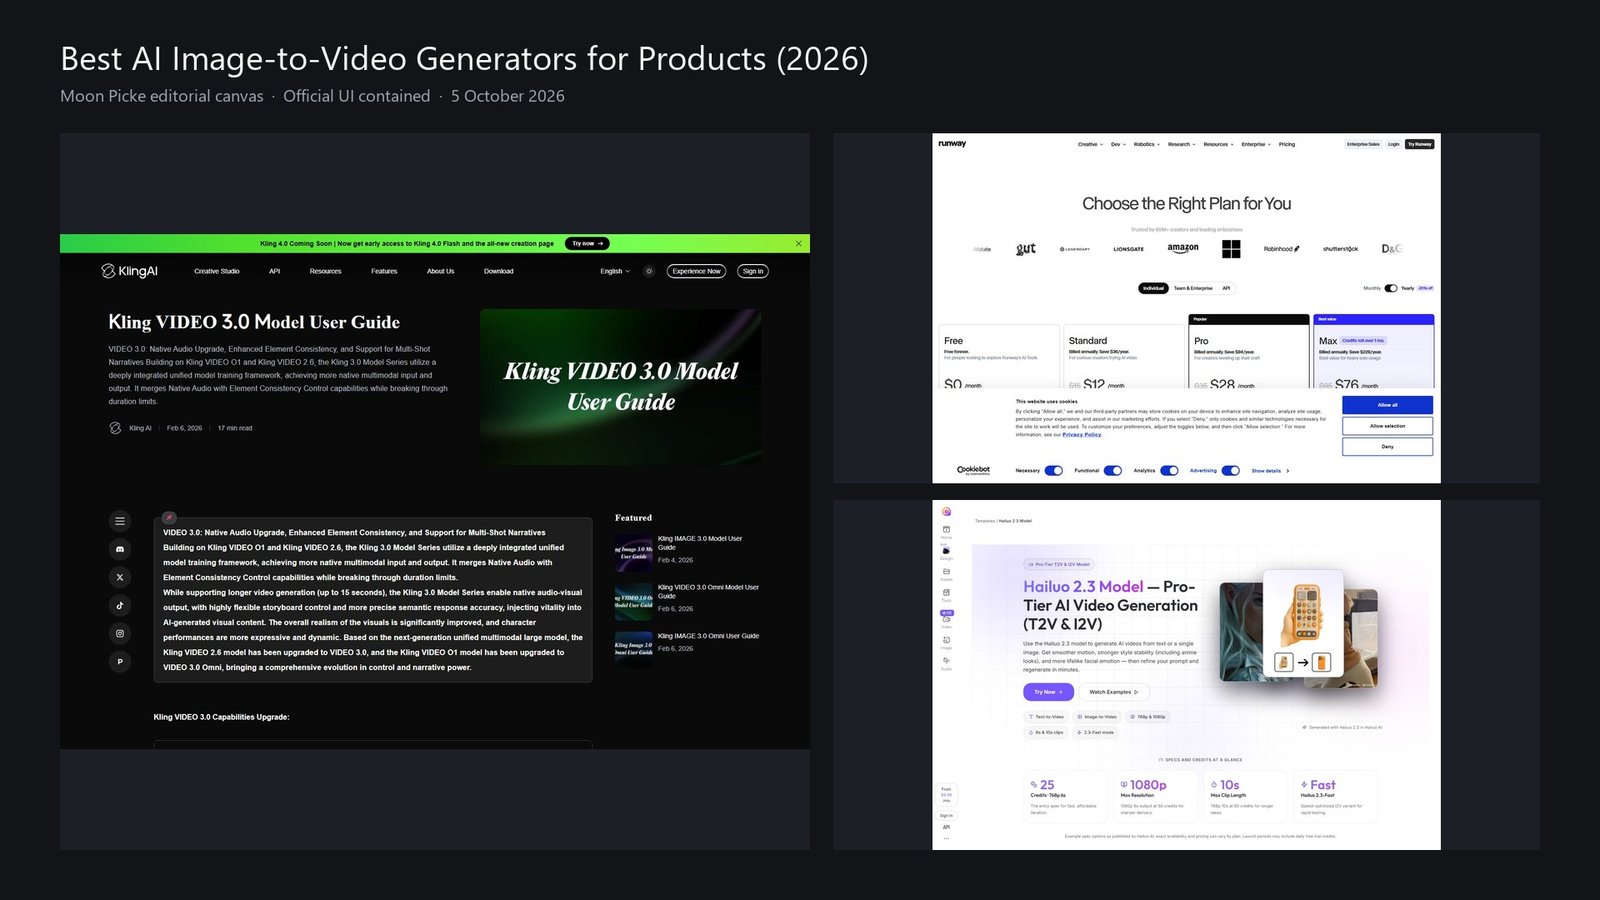Open Home in Hailuo sidebar
This screenshot has height=900, width=1600.
coord(946,532)
